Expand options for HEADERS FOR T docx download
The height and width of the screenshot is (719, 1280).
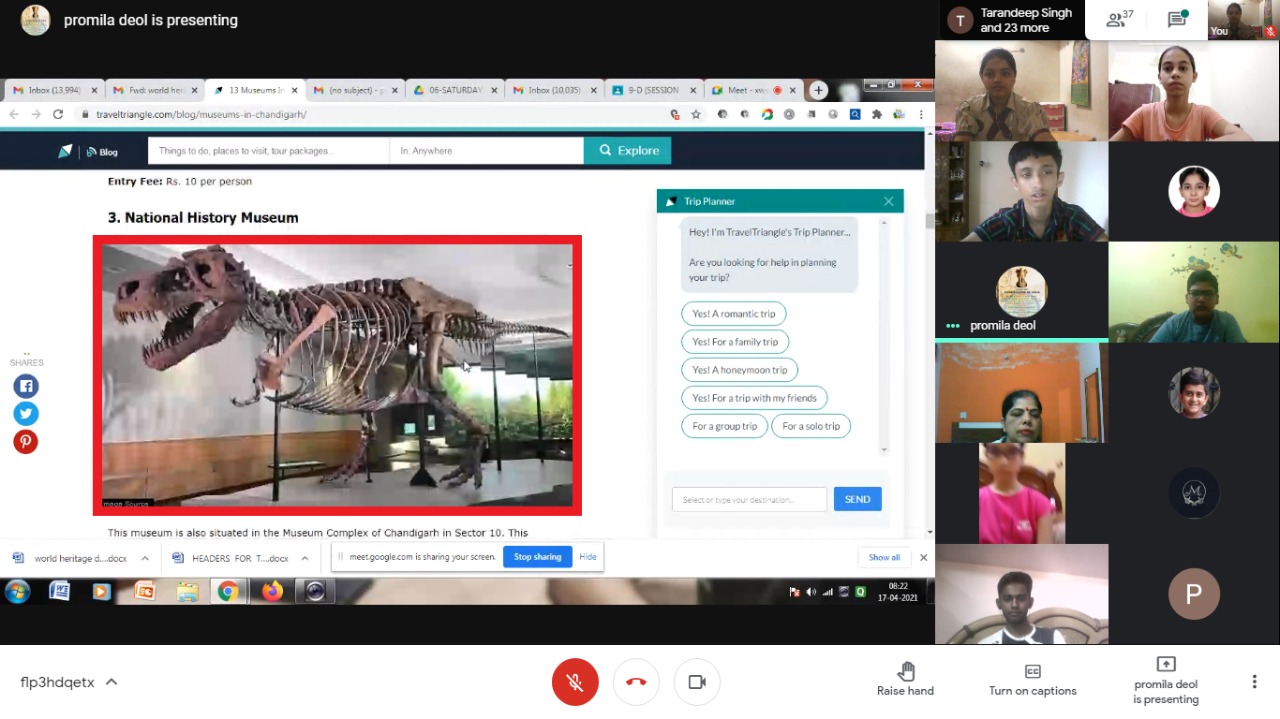[304, 558]
